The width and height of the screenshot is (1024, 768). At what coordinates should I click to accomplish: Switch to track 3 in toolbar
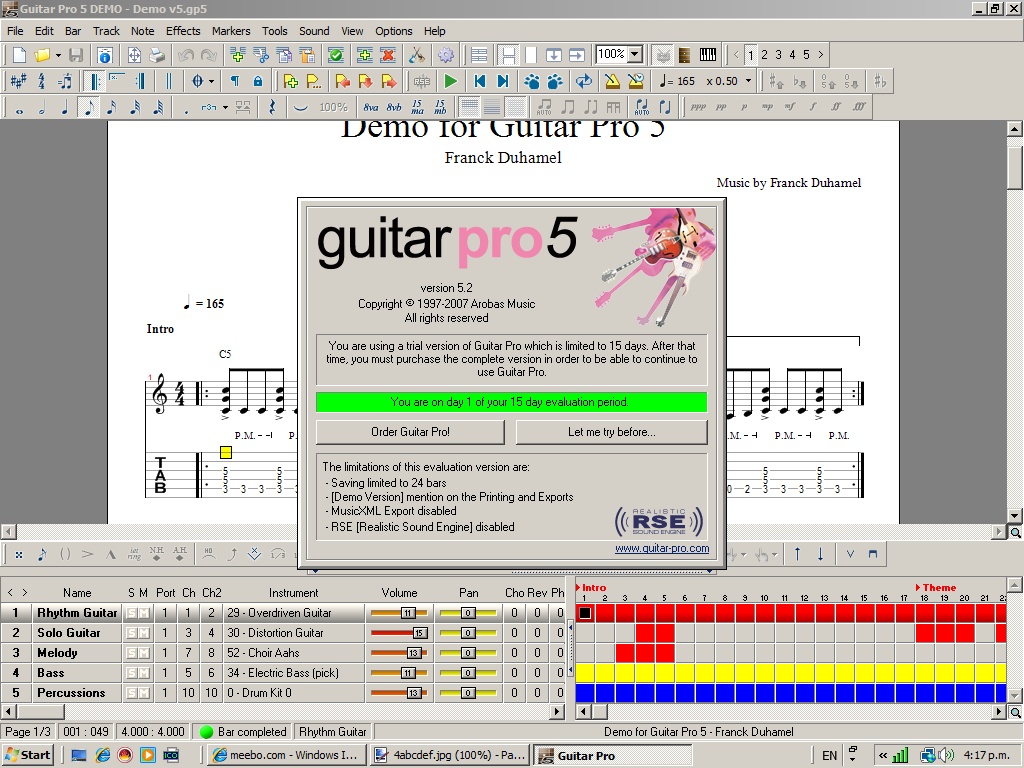pyautogui.click(x=778, y=55)
